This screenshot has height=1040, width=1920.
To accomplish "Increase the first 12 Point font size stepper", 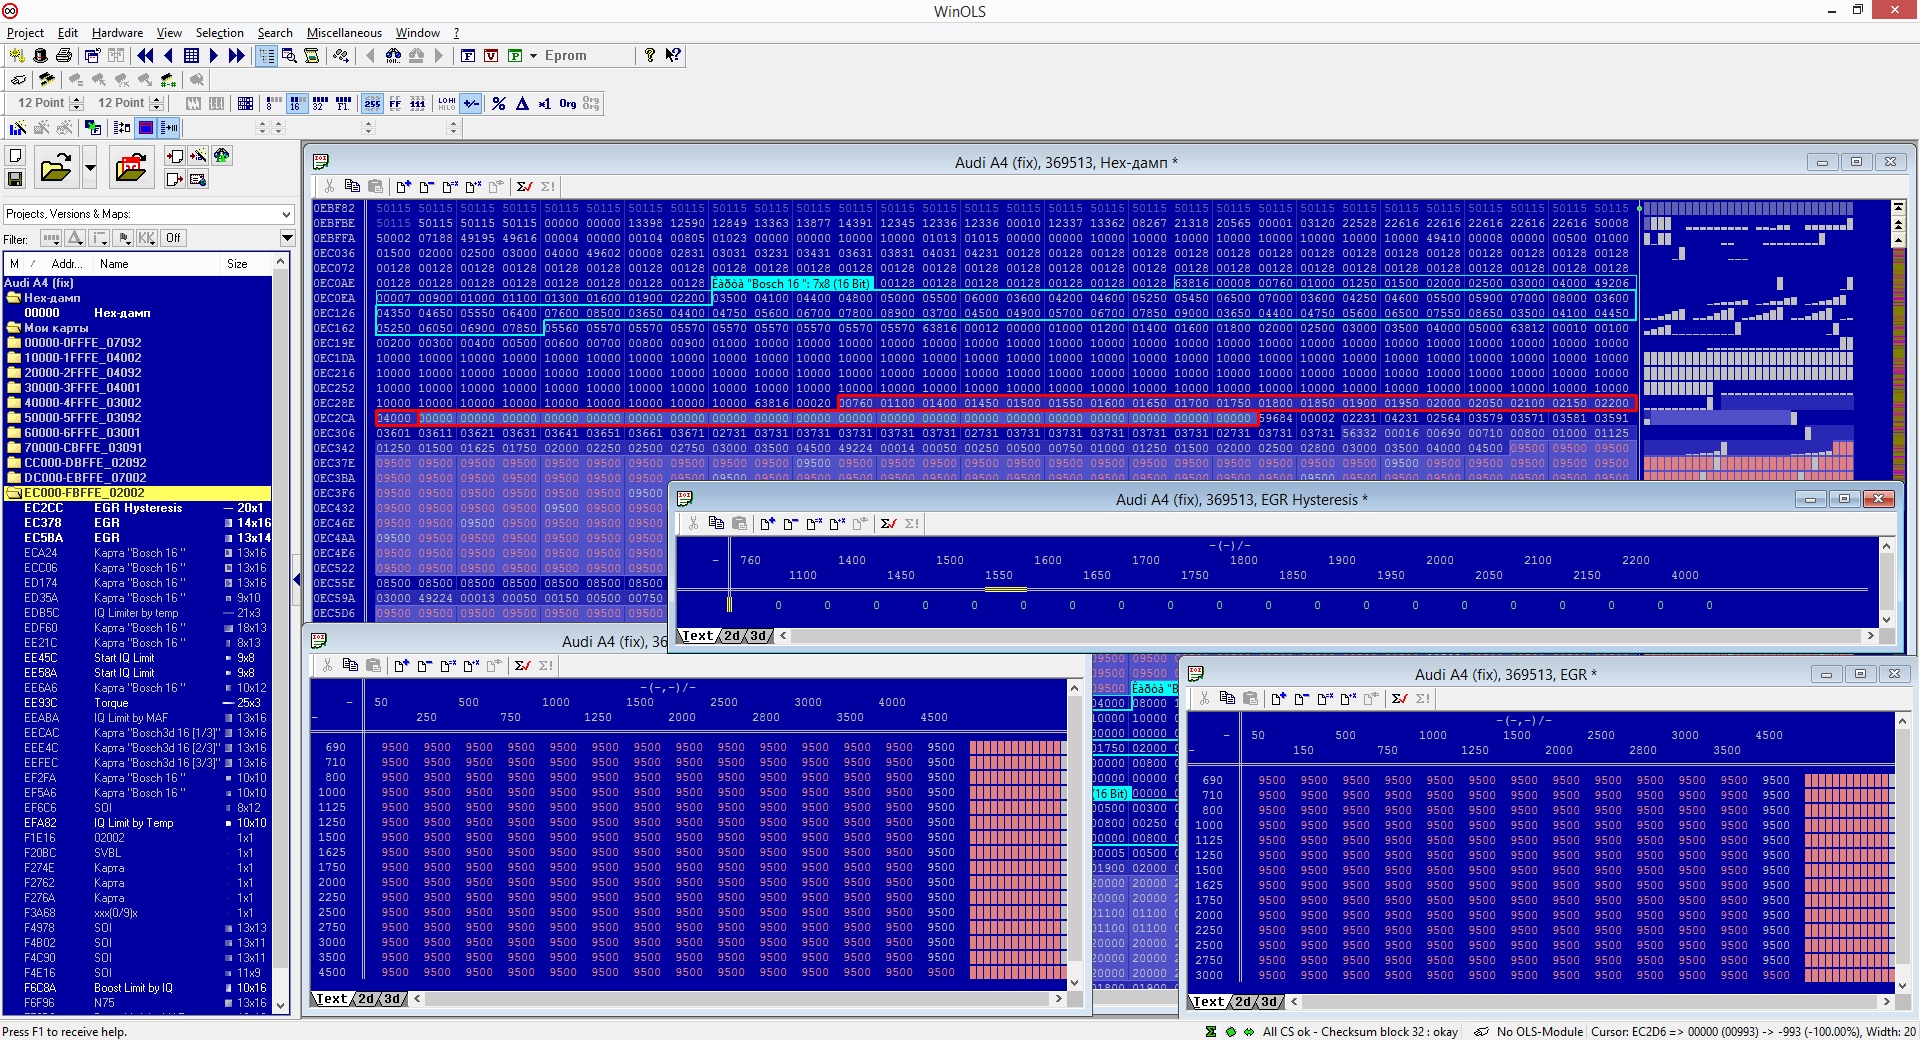I will click(77, 99).
